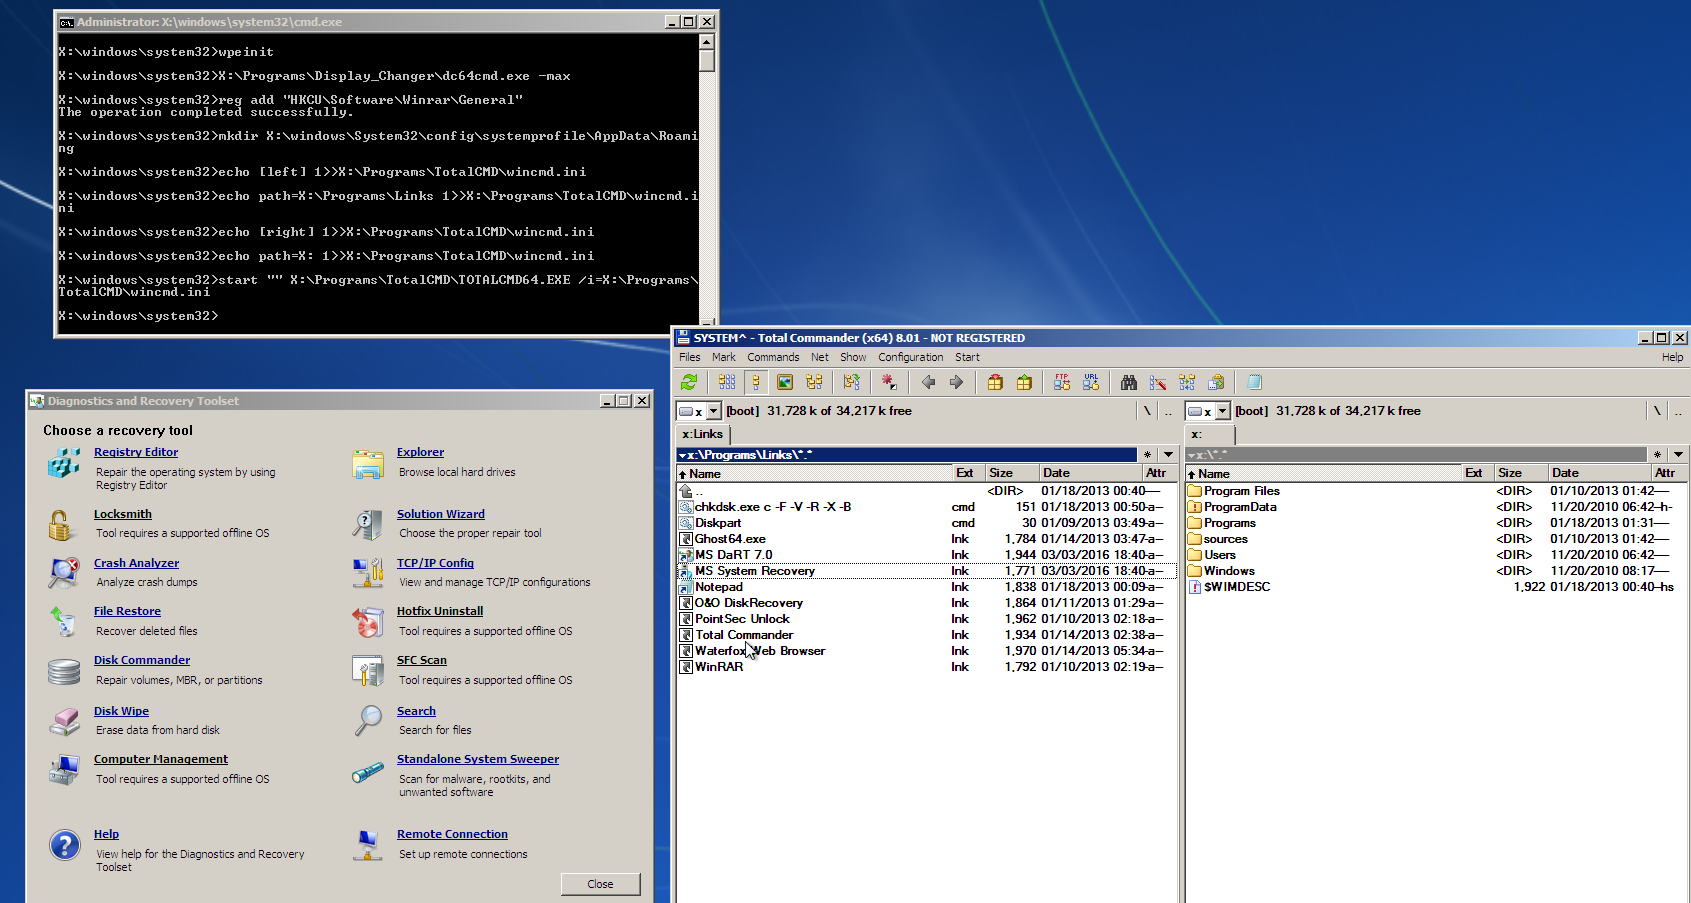Sort left panel by Size column
This screenshot has width=1691, height=903.
(x=1011, y=473)
